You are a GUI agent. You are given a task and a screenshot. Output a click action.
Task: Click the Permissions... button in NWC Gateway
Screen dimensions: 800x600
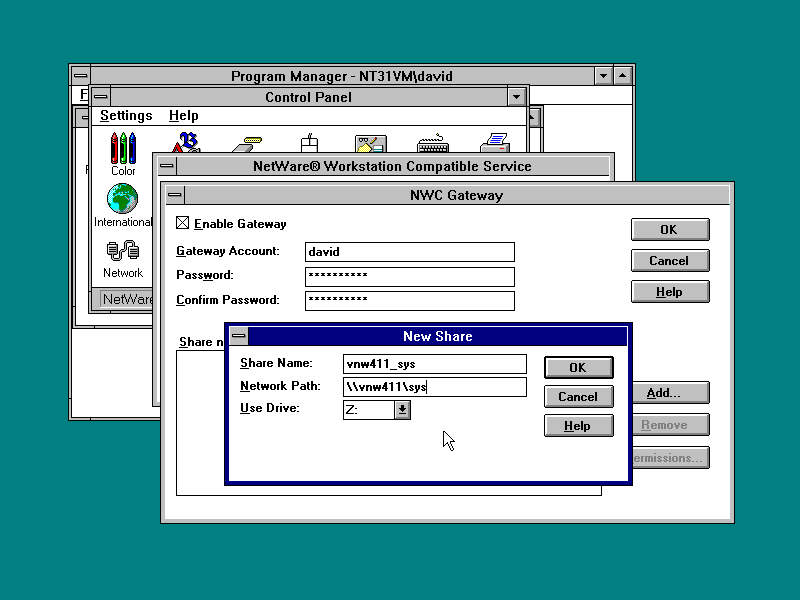point(670,458)
